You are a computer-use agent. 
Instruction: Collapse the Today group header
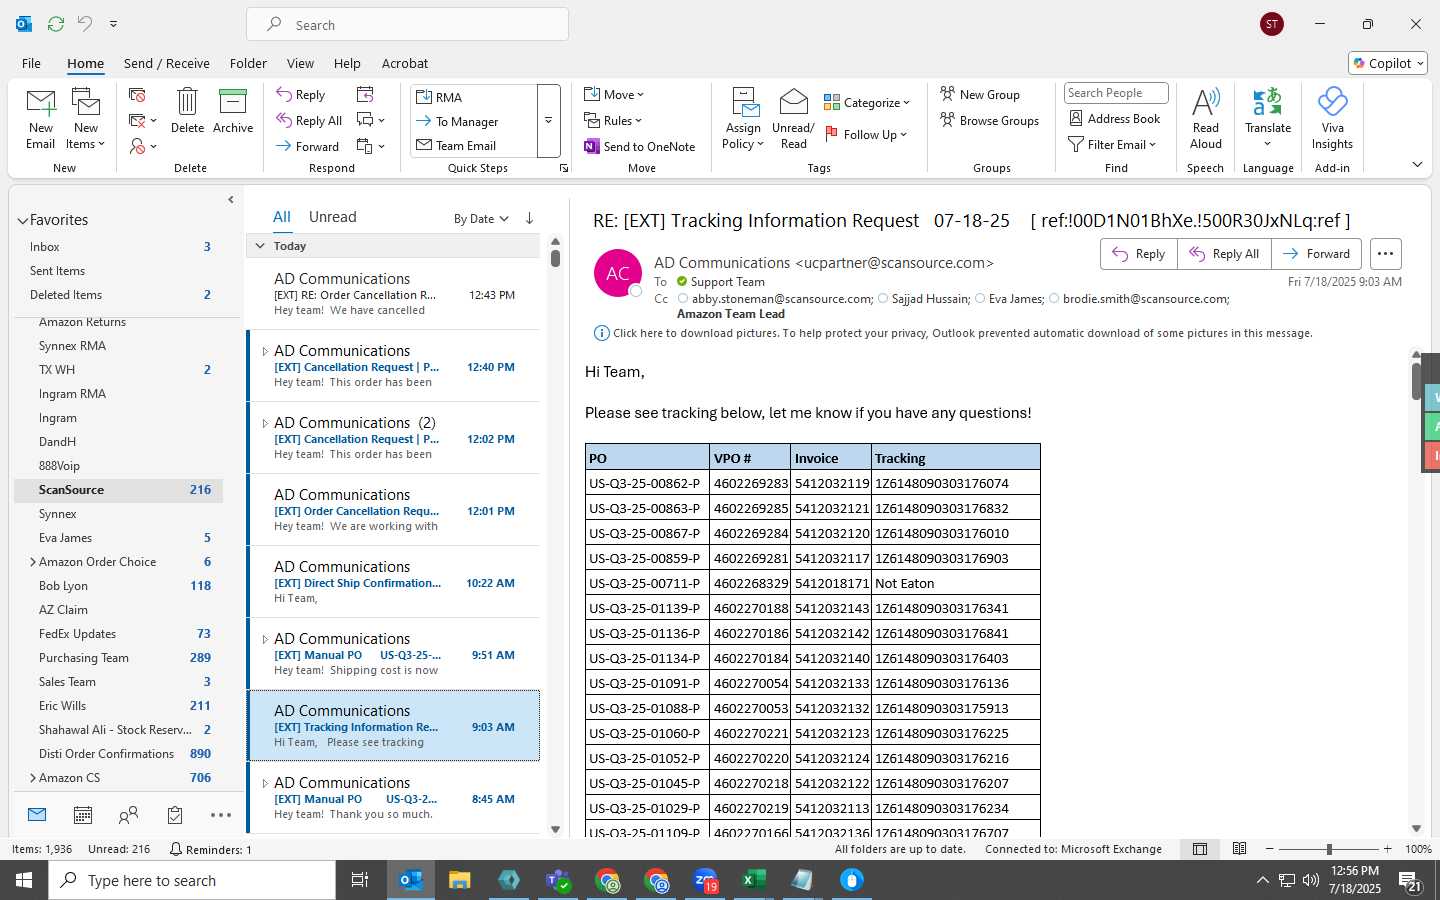pyautogui.click(x=260, y=246)
